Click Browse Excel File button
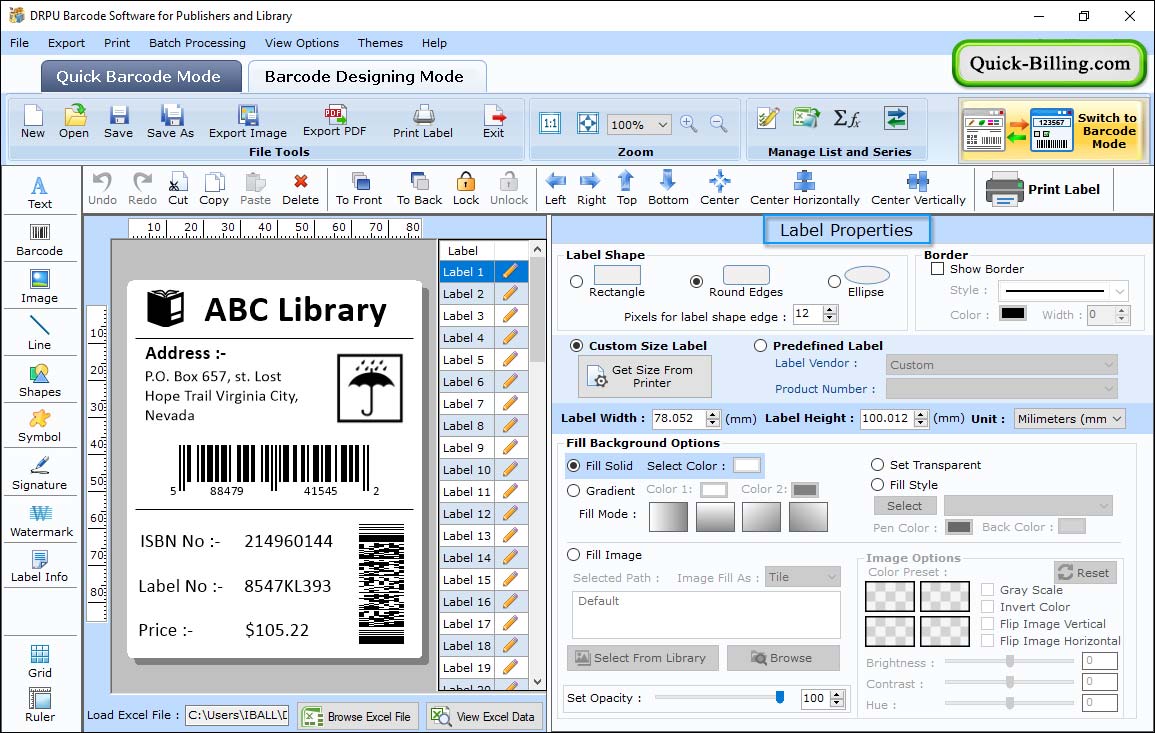Viewport: 1155px width, 733px height. 358,716
